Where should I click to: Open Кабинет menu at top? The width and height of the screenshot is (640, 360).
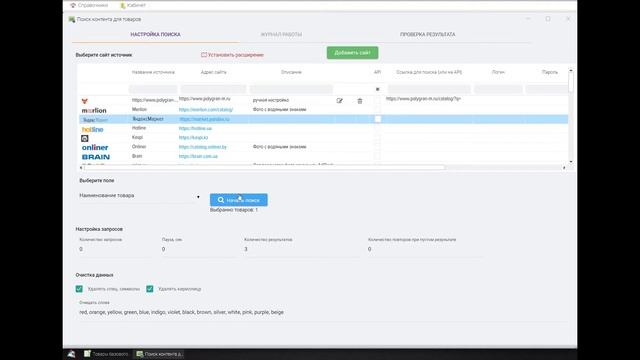click(x=133, y=5)
